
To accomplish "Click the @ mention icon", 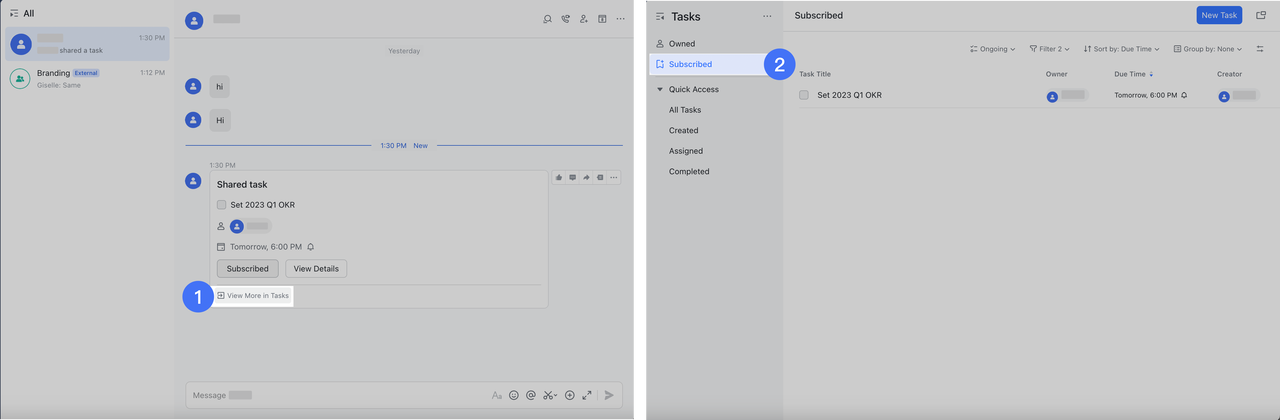I will coord(531,395).
